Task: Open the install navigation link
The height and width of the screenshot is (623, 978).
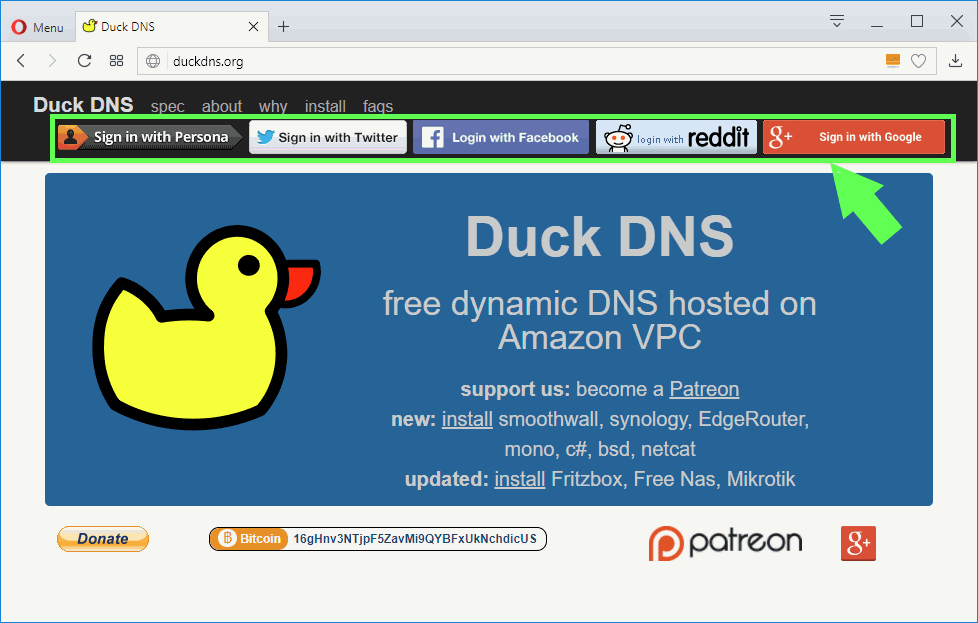Action: coord(325,107)
